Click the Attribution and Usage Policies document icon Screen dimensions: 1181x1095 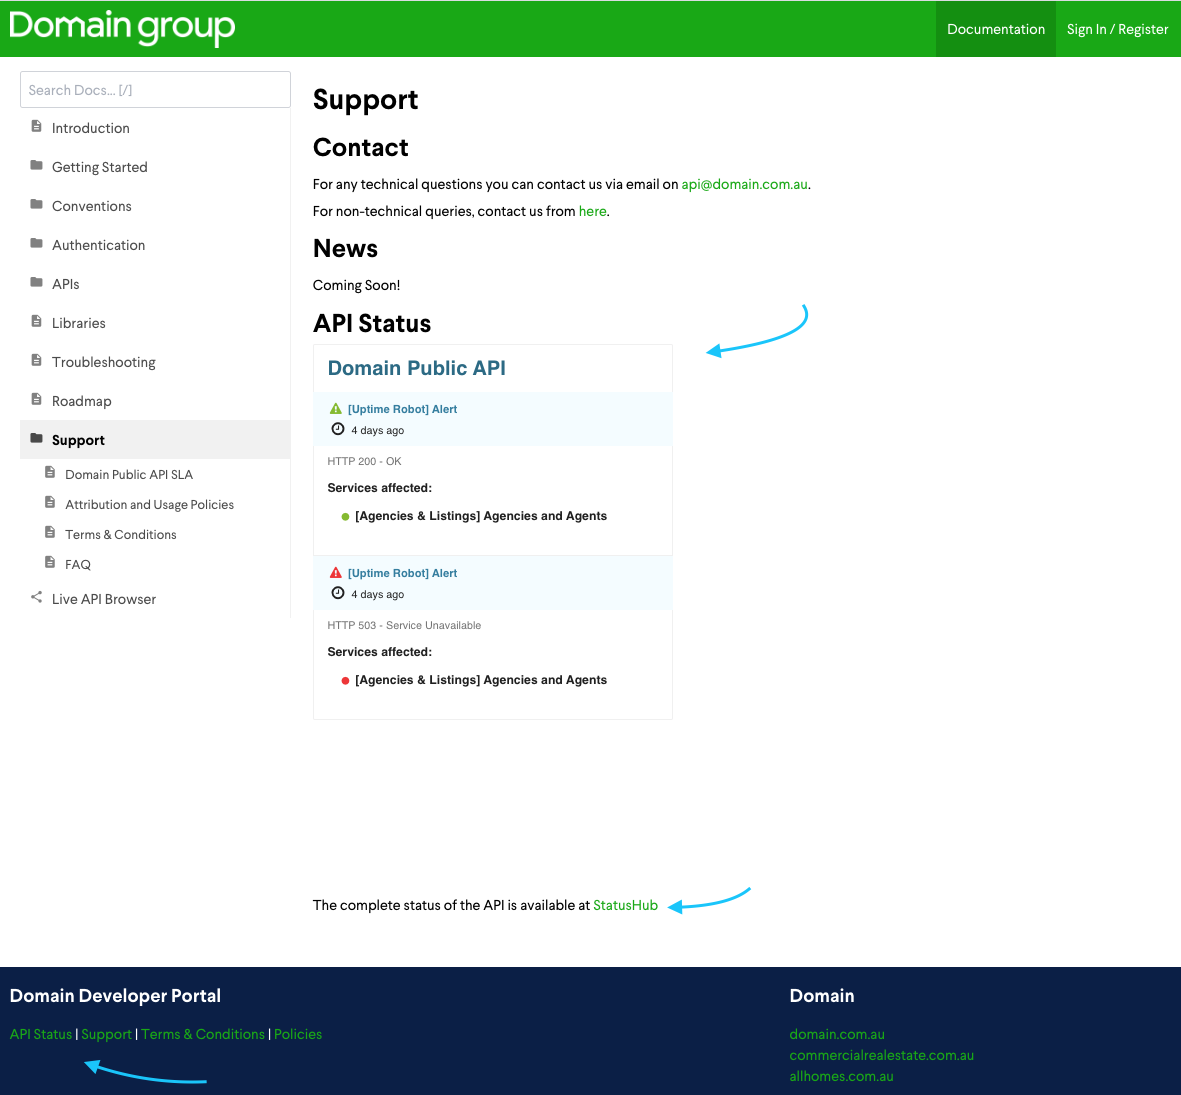tap(50, 502)
